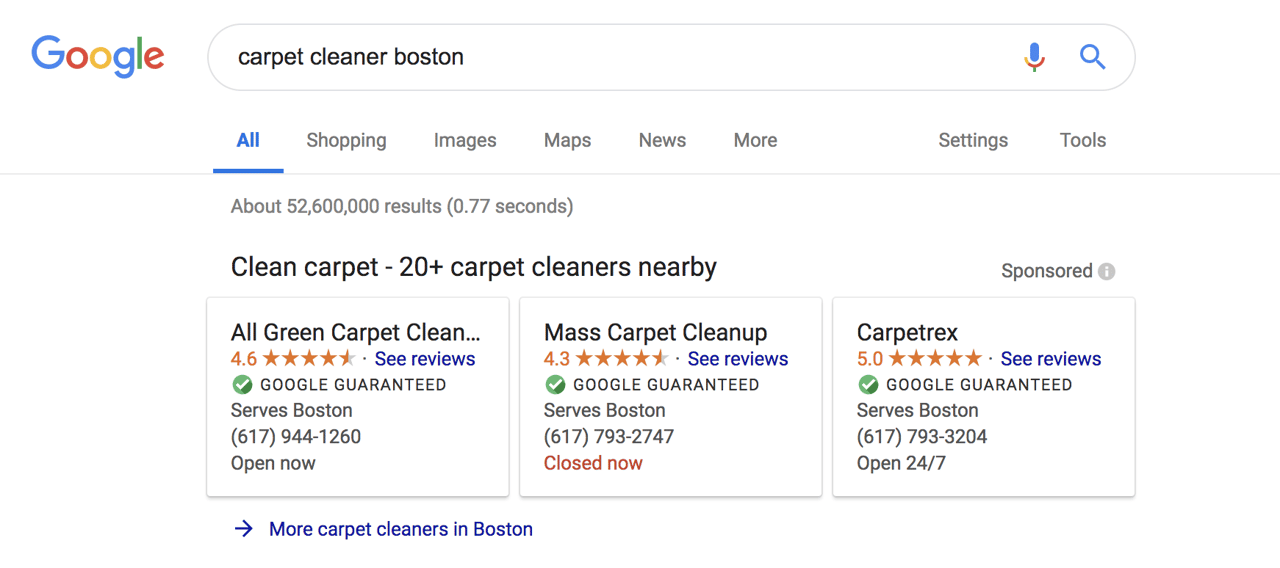This screenshot has width=1280, height=568.
Task: Click the Google logo
Action: pos(97,56)
